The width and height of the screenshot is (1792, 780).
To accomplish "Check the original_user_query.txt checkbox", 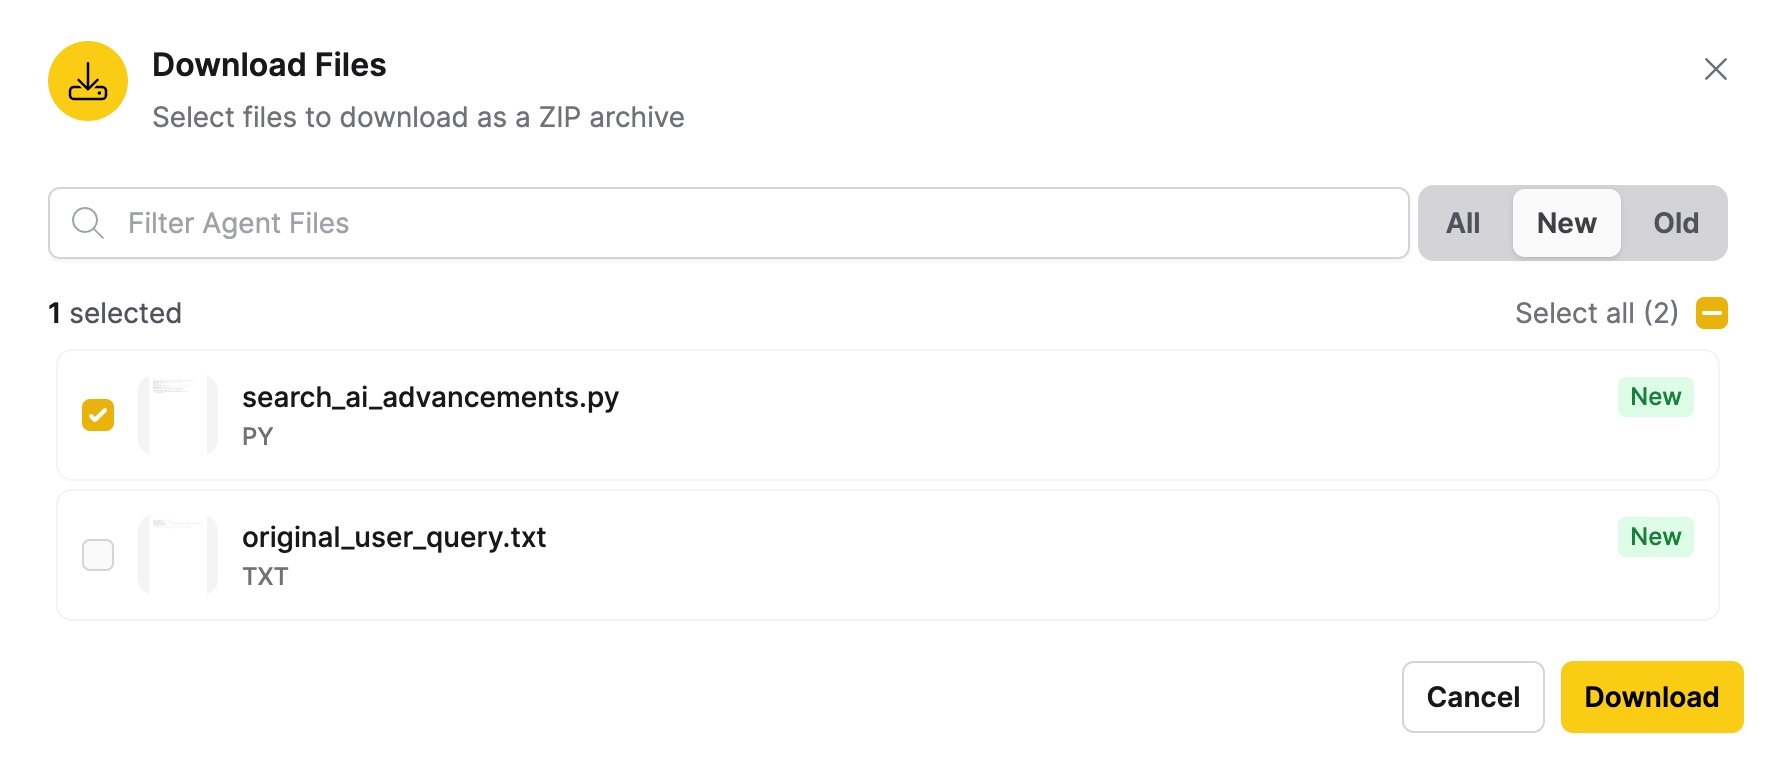I will [97, 555].
